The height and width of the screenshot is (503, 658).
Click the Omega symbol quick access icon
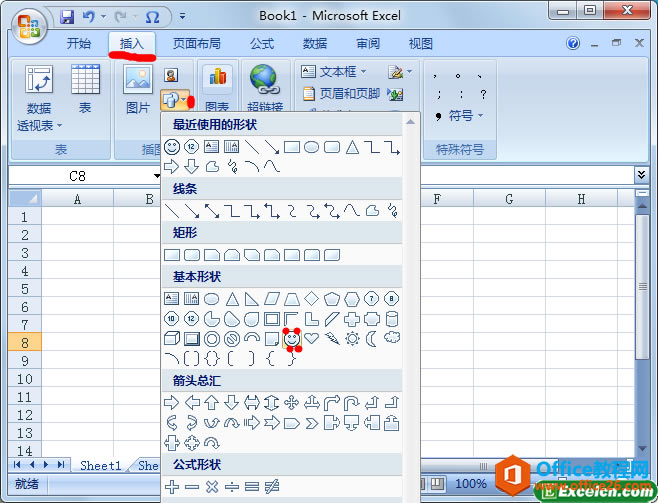pos(152,17)
